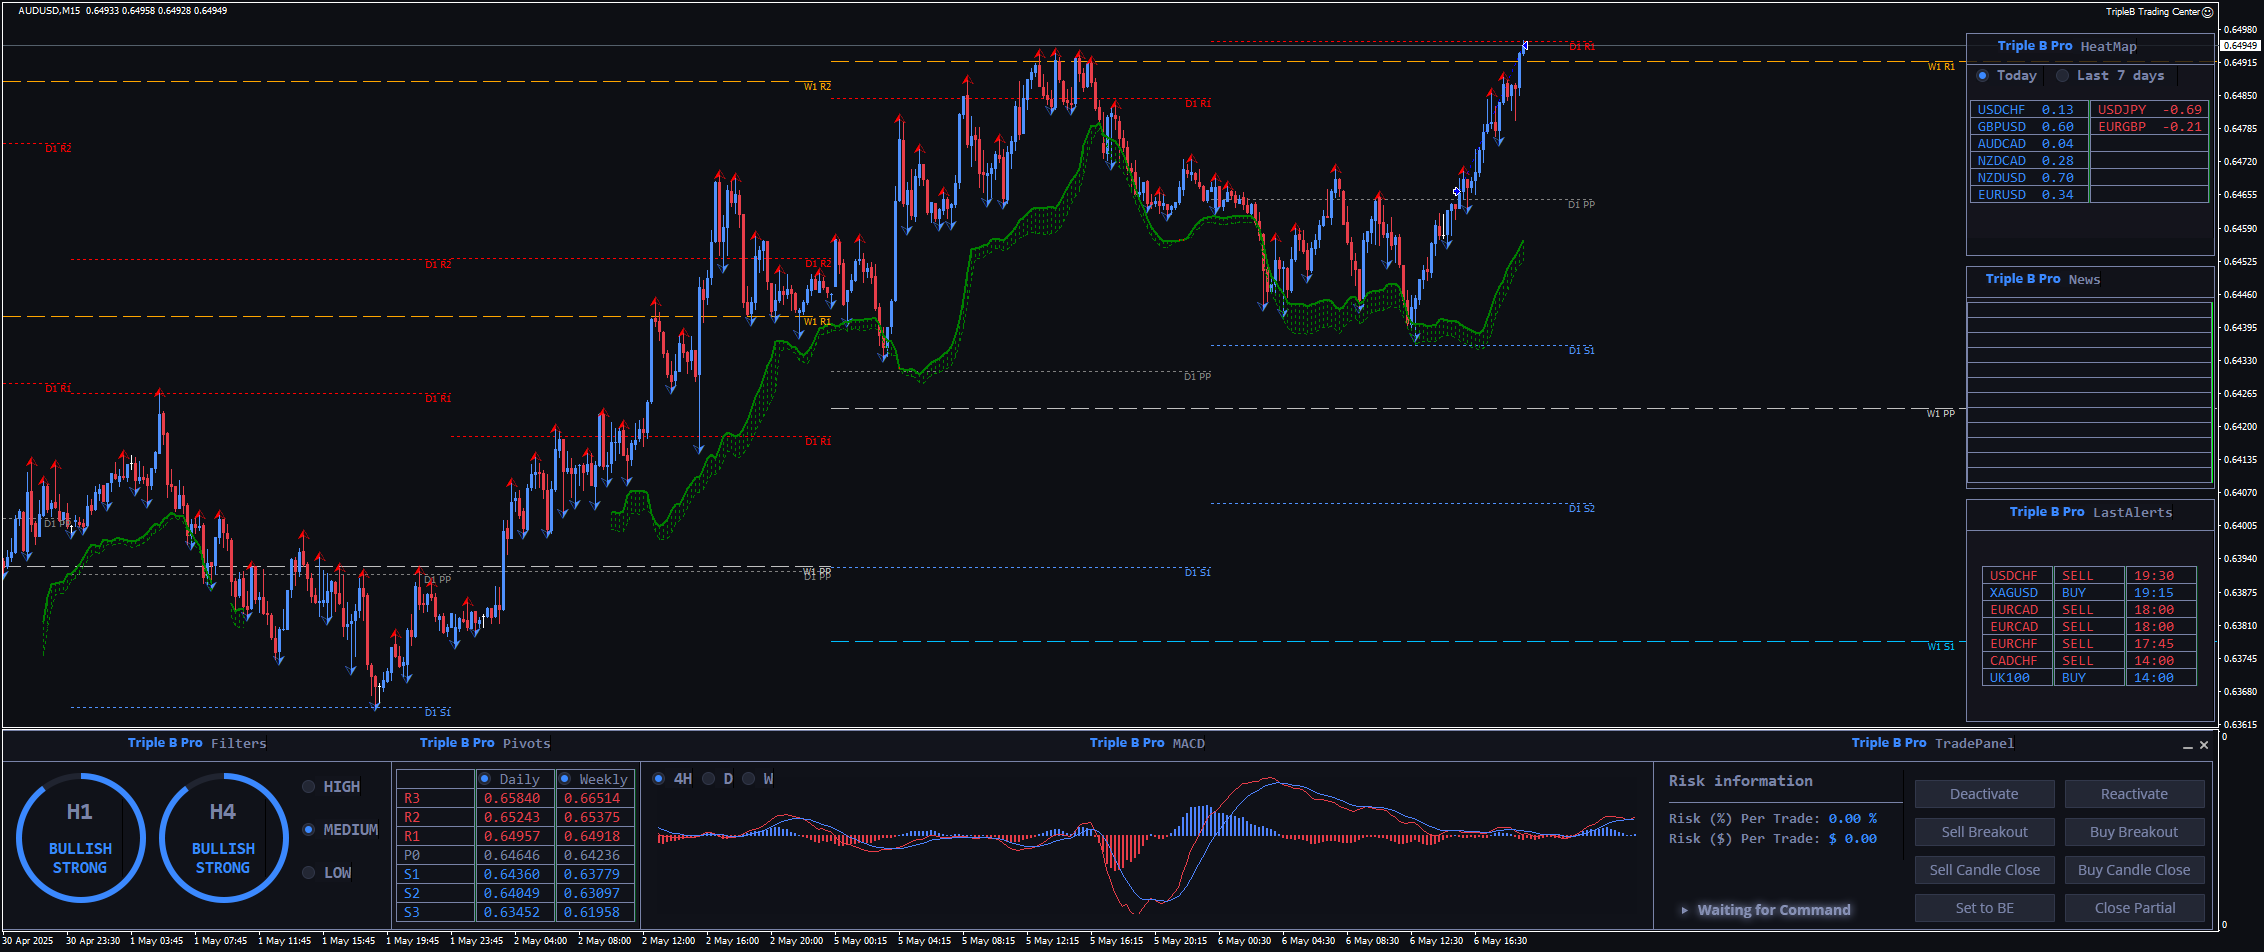Screen dimensions: 2264x952
Task: Click the H1 bullish strong gauge
Action: coord(80,838)
